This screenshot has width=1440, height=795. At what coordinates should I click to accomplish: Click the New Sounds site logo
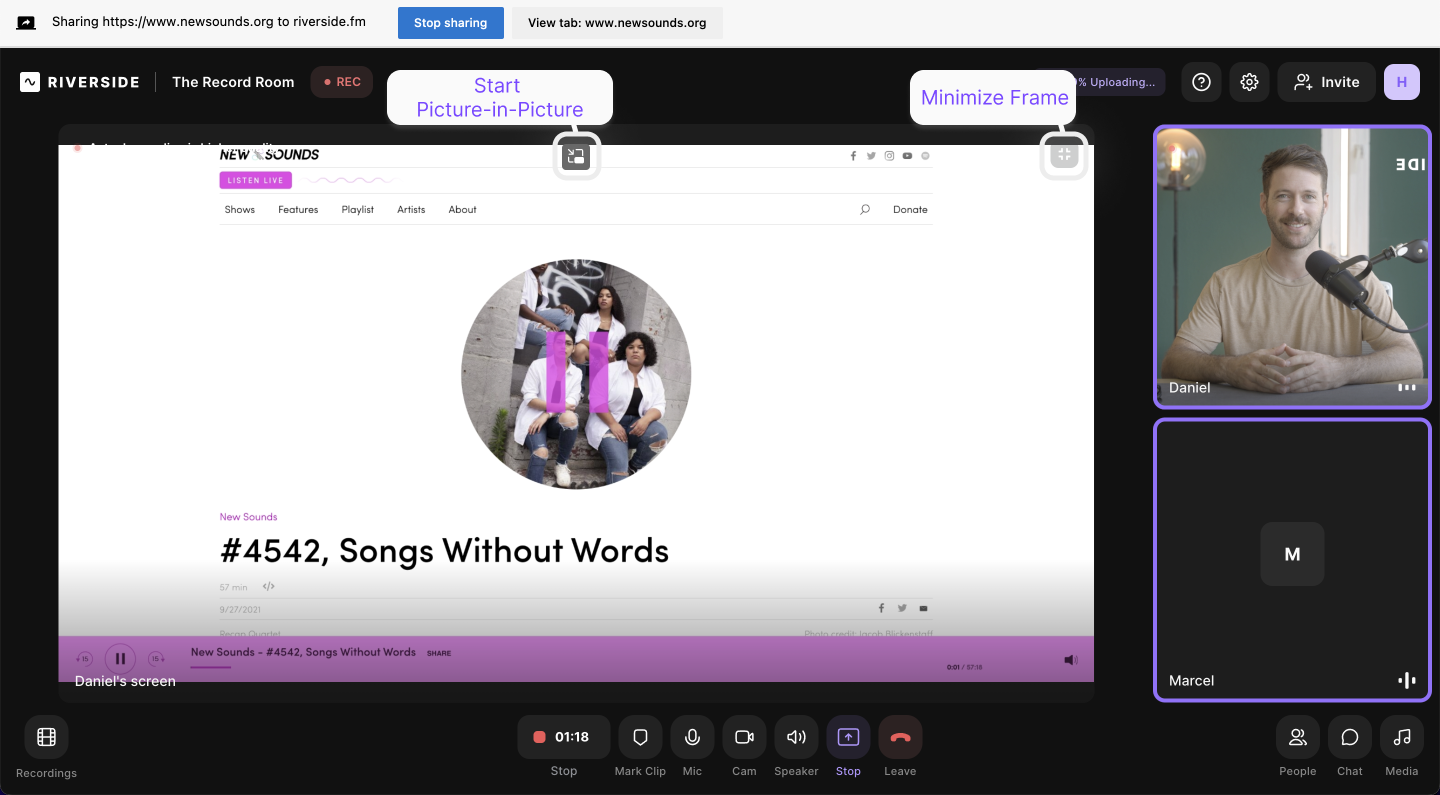[269, 155]
